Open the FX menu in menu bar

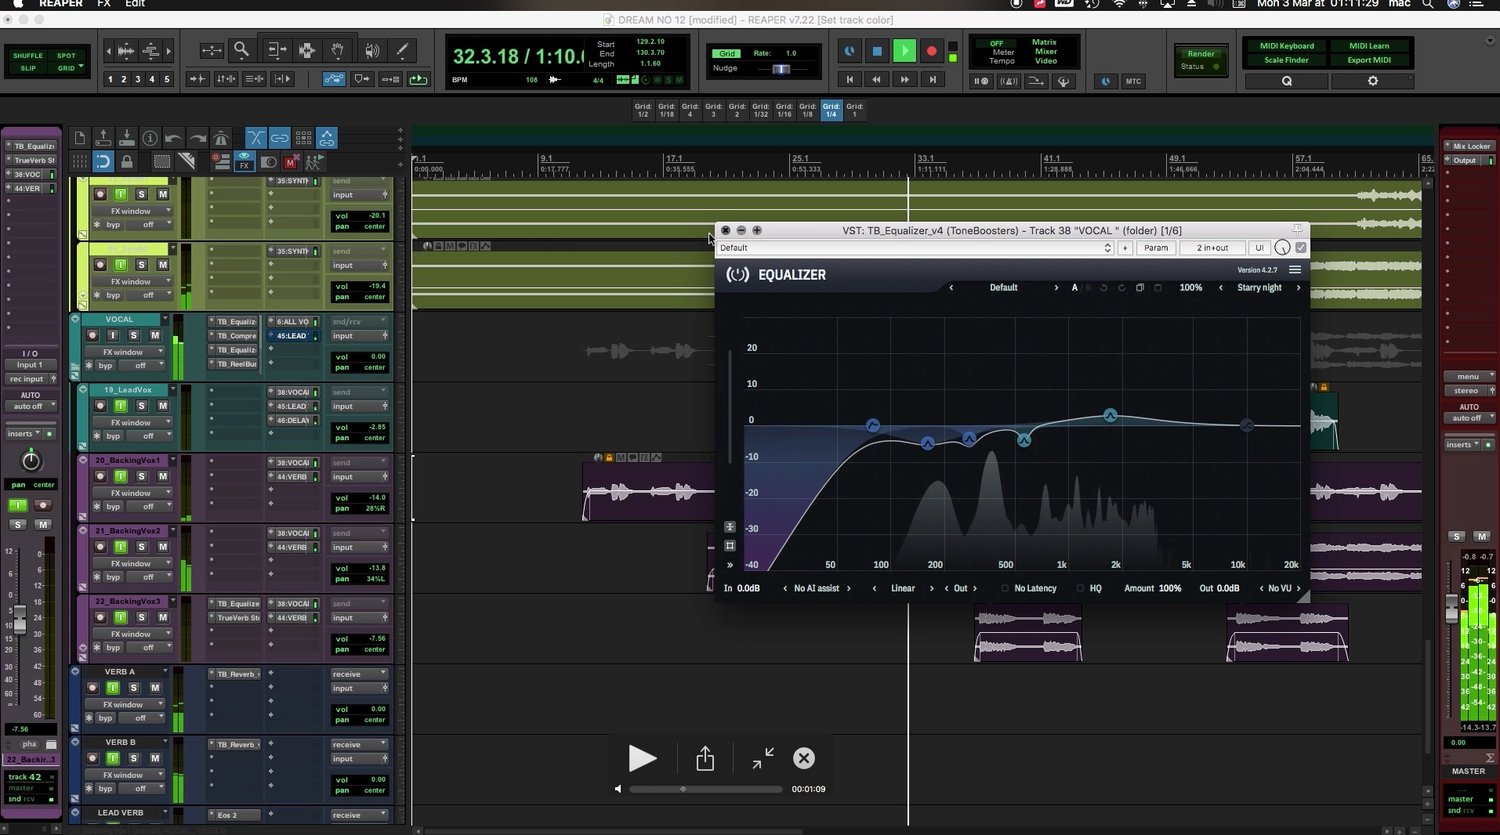pyautogui.click(x=104, y=4)
